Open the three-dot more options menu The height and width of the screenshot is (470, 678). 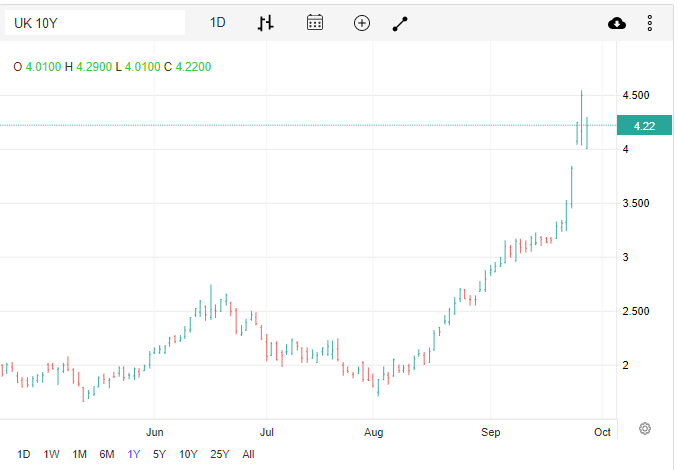coord(649,23)
